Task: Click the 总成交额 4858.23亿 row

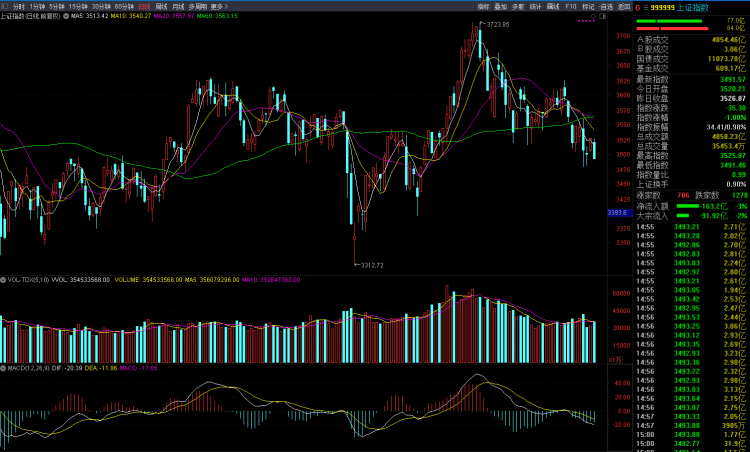Action: (691, 137)
